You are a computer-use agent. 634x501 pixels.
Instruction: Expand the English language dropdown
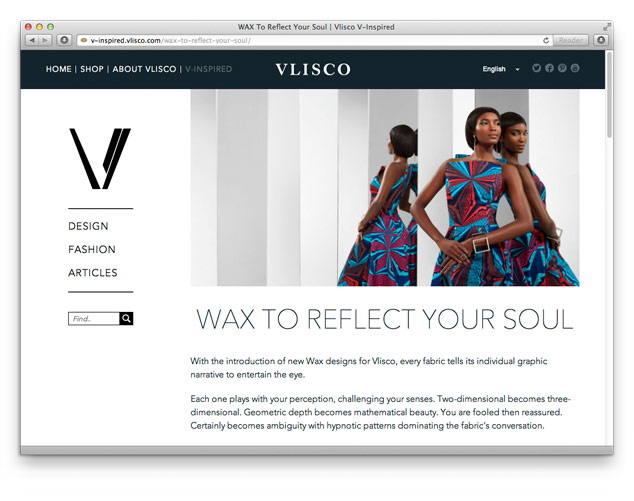501,69
